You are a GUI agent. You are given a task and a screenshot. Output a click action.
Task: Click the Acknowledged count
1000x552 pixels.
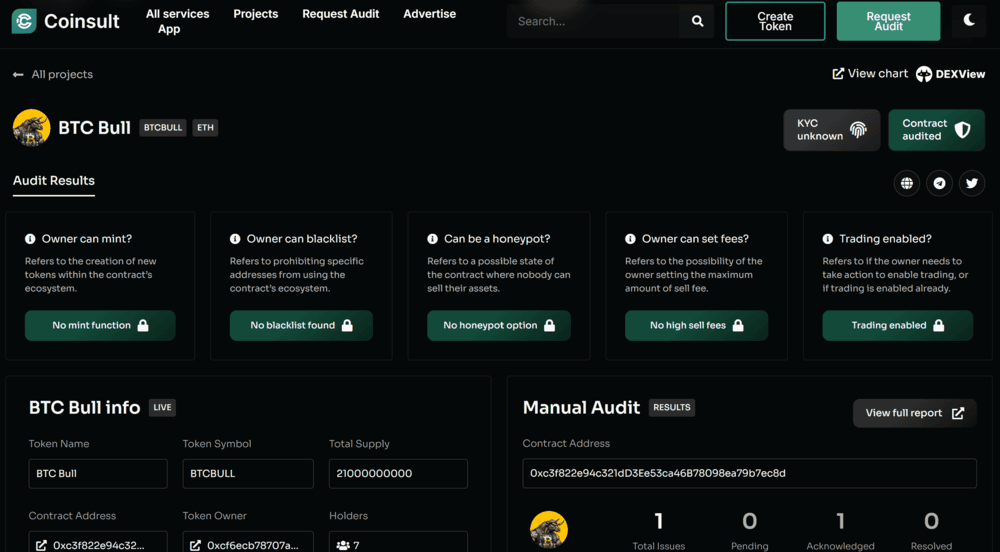coord(841,521)
